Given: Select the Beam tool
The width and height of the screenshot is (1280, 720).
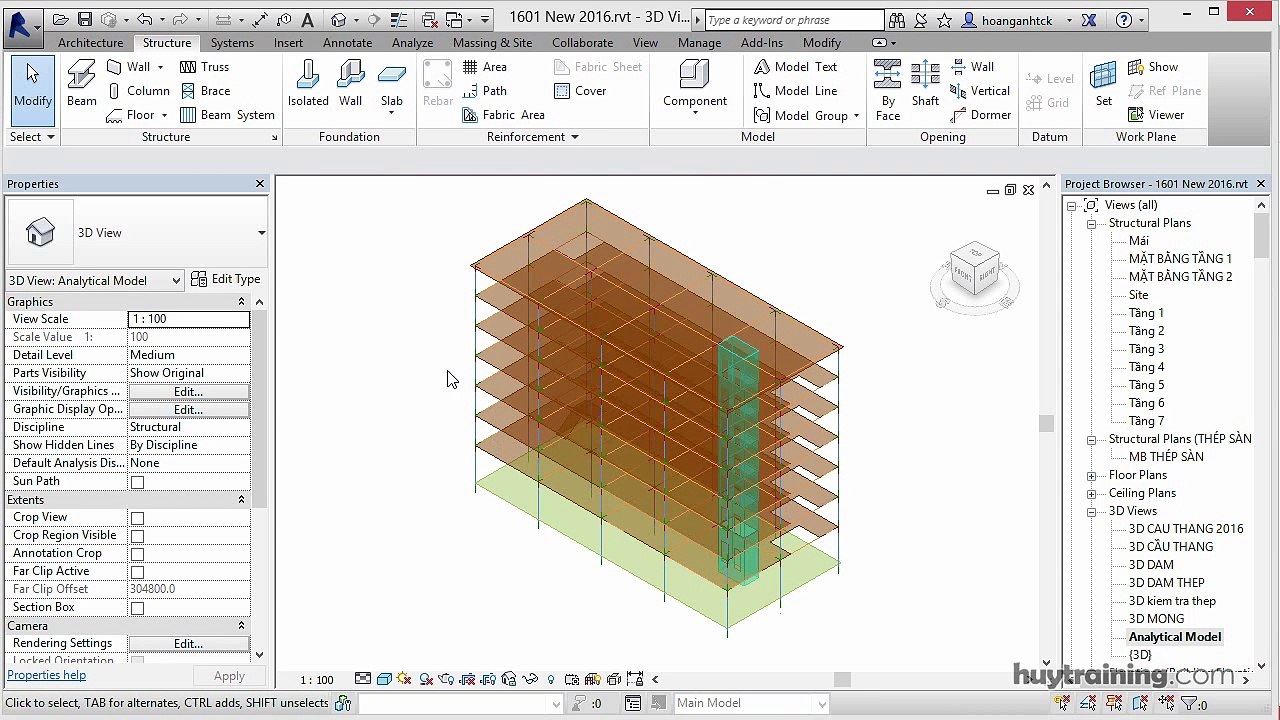Looking at the screenshot, I should (x=82, y=83).
